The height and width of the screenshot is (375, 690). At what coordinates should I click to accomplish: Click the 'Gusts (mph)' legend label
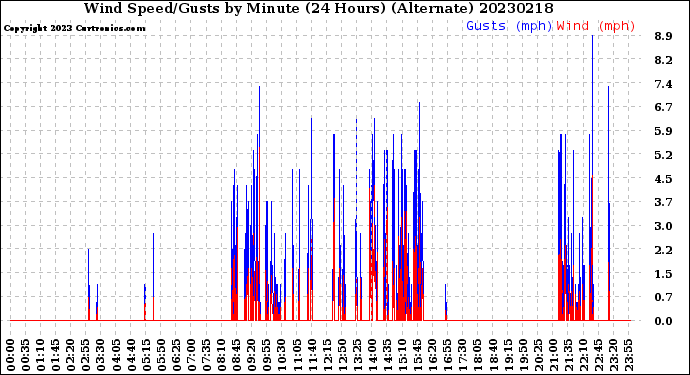tap(509, 26)
